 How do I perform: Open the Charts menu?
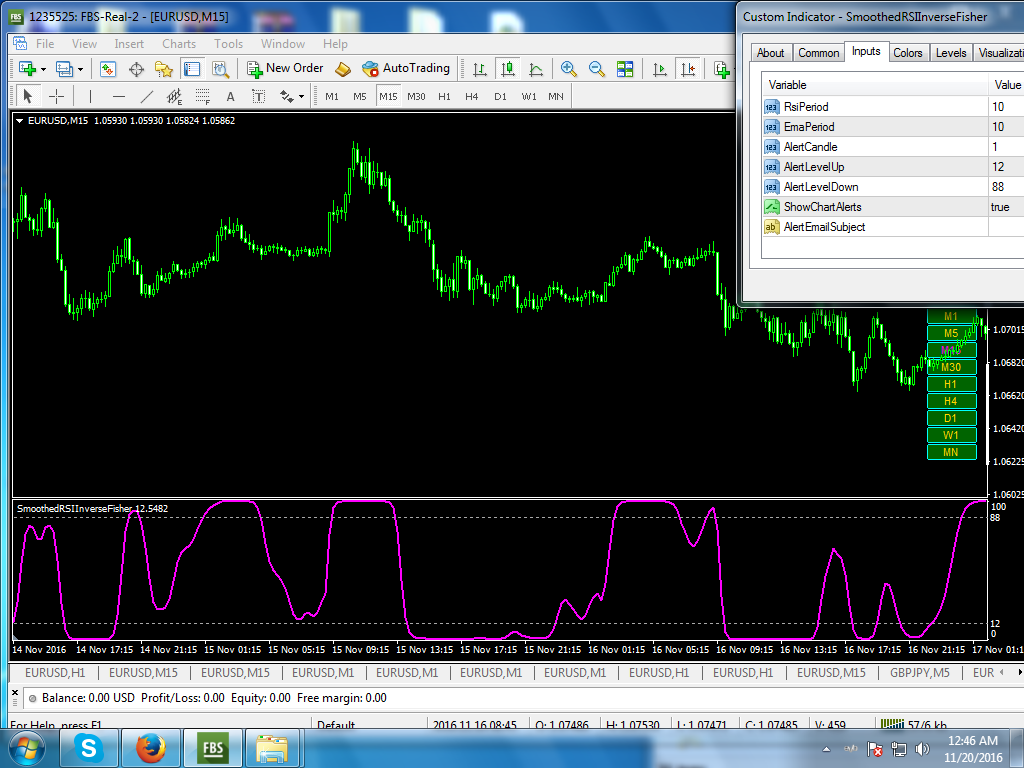(179, 44)
